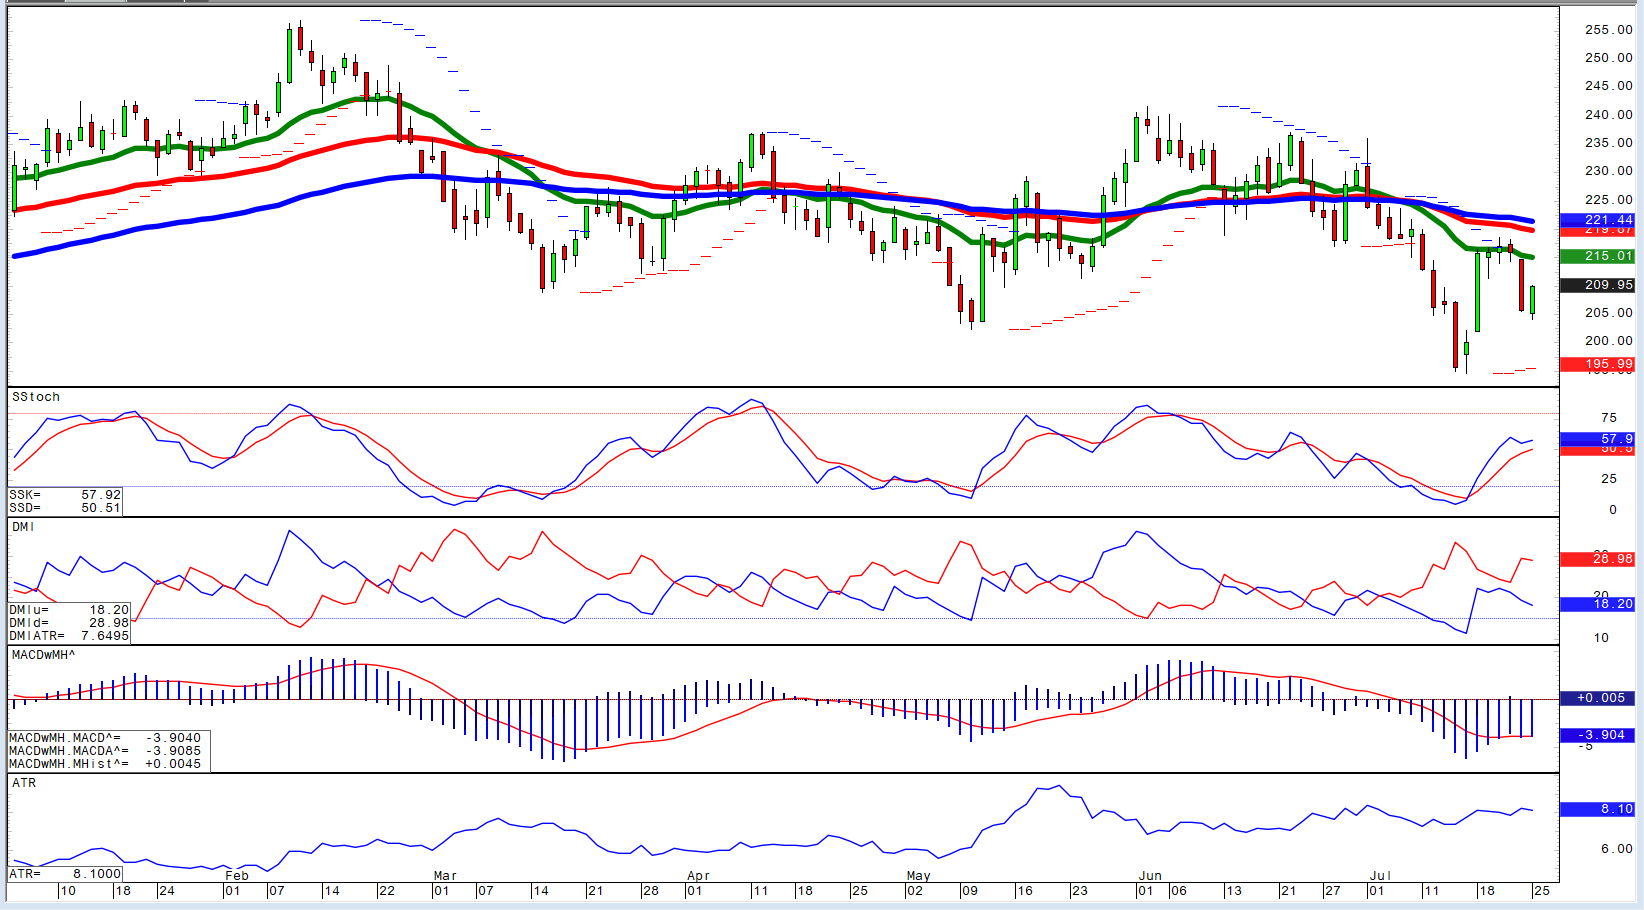This screenshot has width=1644, height=910.
Task: Click the Jun month label on date axis
Action: pos(1150,876)
